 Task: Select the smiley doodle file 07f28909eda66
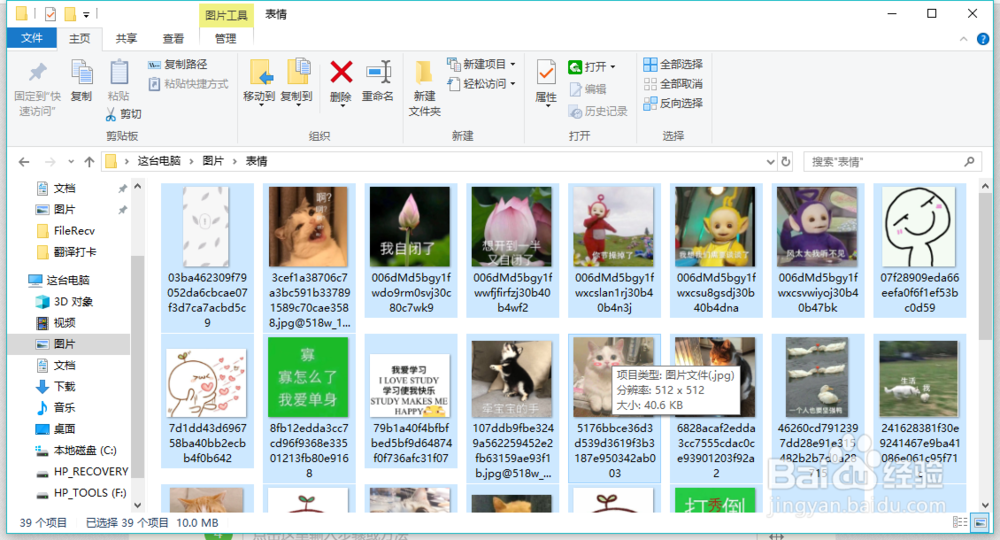point(919,226)
